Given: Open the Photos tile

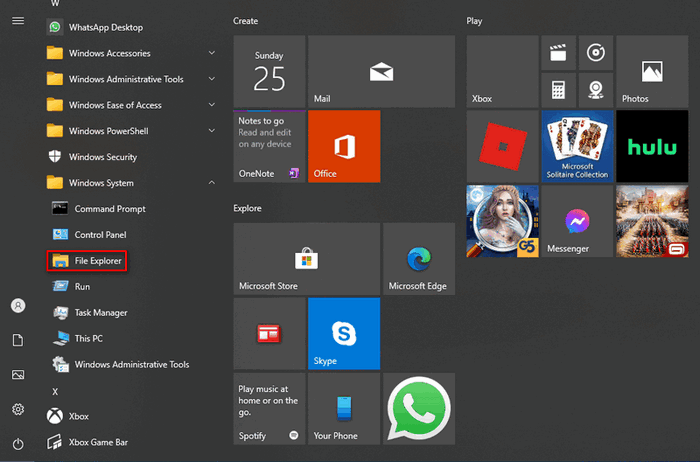Looking at the screenshot, I should click(652, 71).
